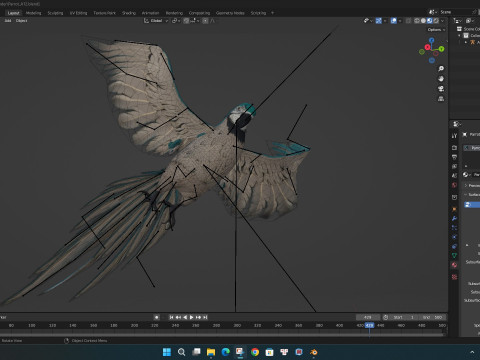Open the Sculpting workspace tab
Viewport: 480px width, 360px height.
click(x=55, y=13)
